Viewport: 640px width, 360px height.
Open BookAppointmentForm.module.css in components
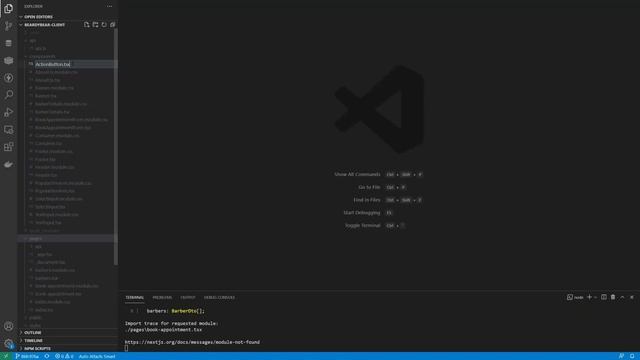click(x=71, y=120)
